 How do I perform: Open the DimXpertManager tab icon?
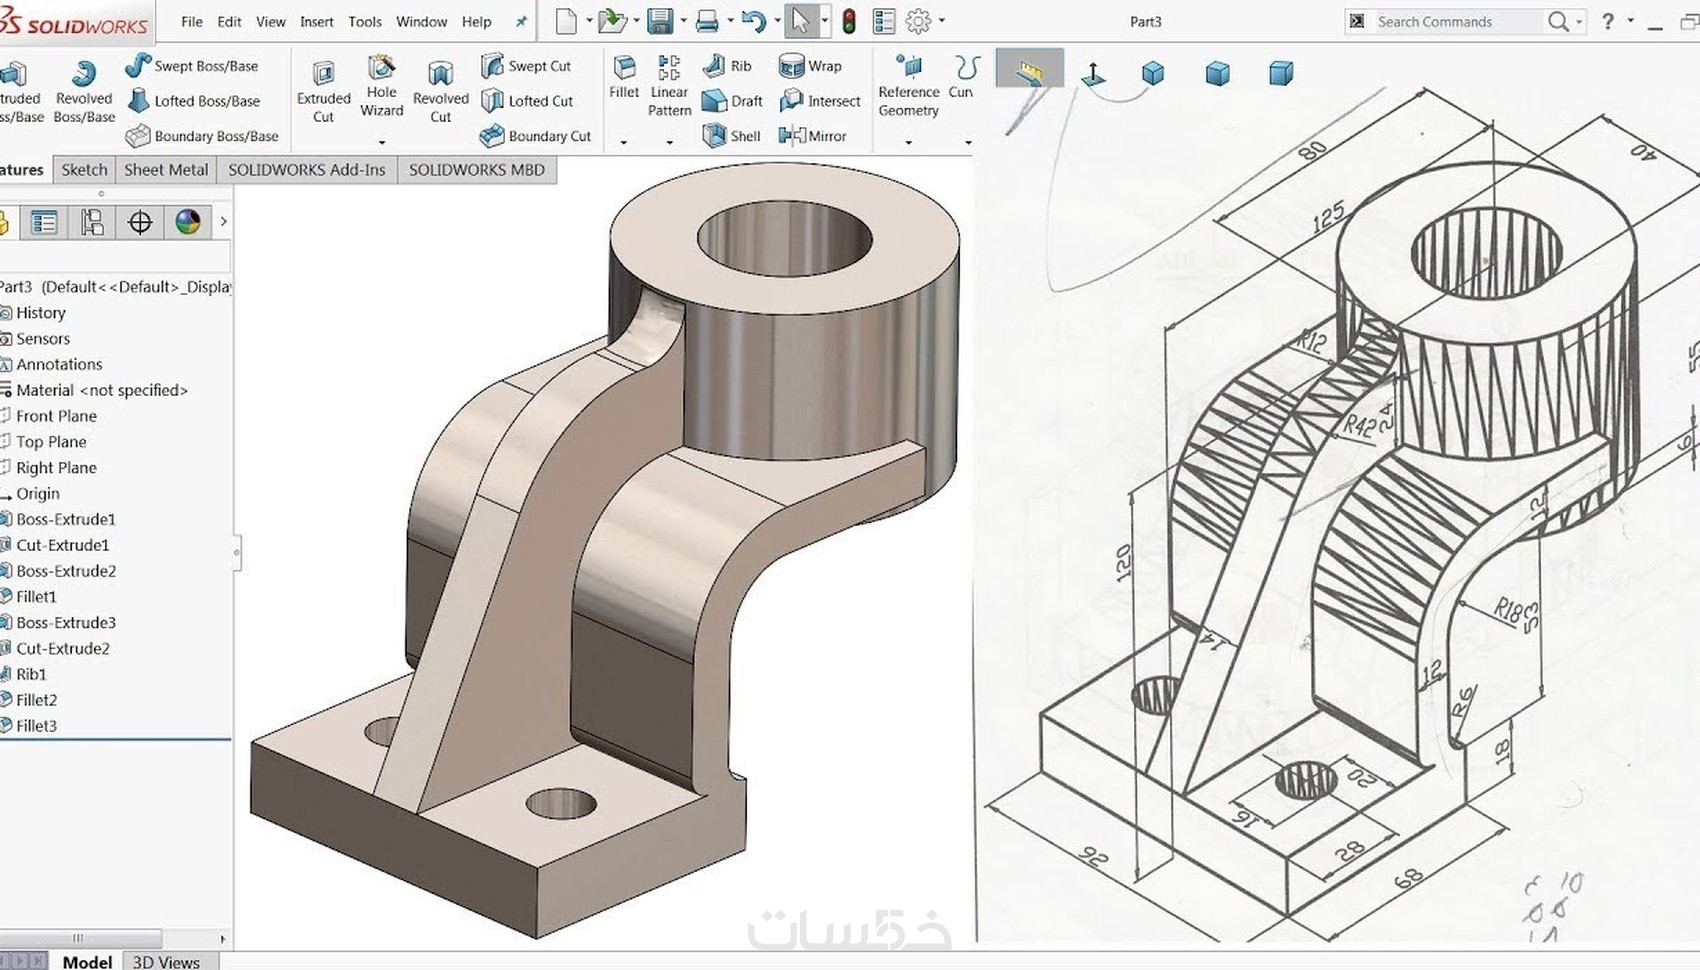[140, 222]
